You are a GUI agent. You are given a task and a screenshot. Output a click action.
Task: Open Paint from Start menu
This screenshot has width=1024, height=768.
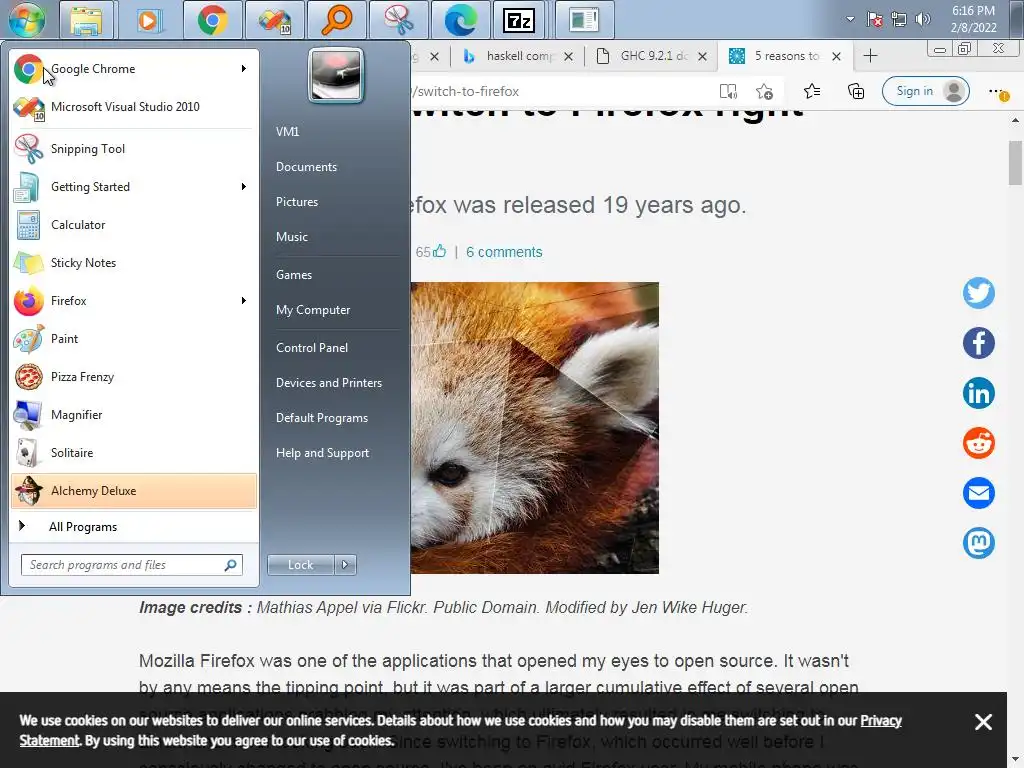(x=134, y=338)
